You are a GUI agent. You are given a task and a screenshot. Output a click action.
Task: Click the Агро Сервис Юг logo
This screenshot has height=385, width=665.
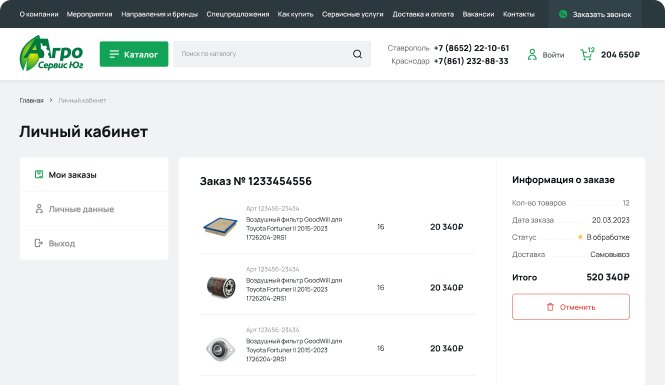[x=51, y=53]
